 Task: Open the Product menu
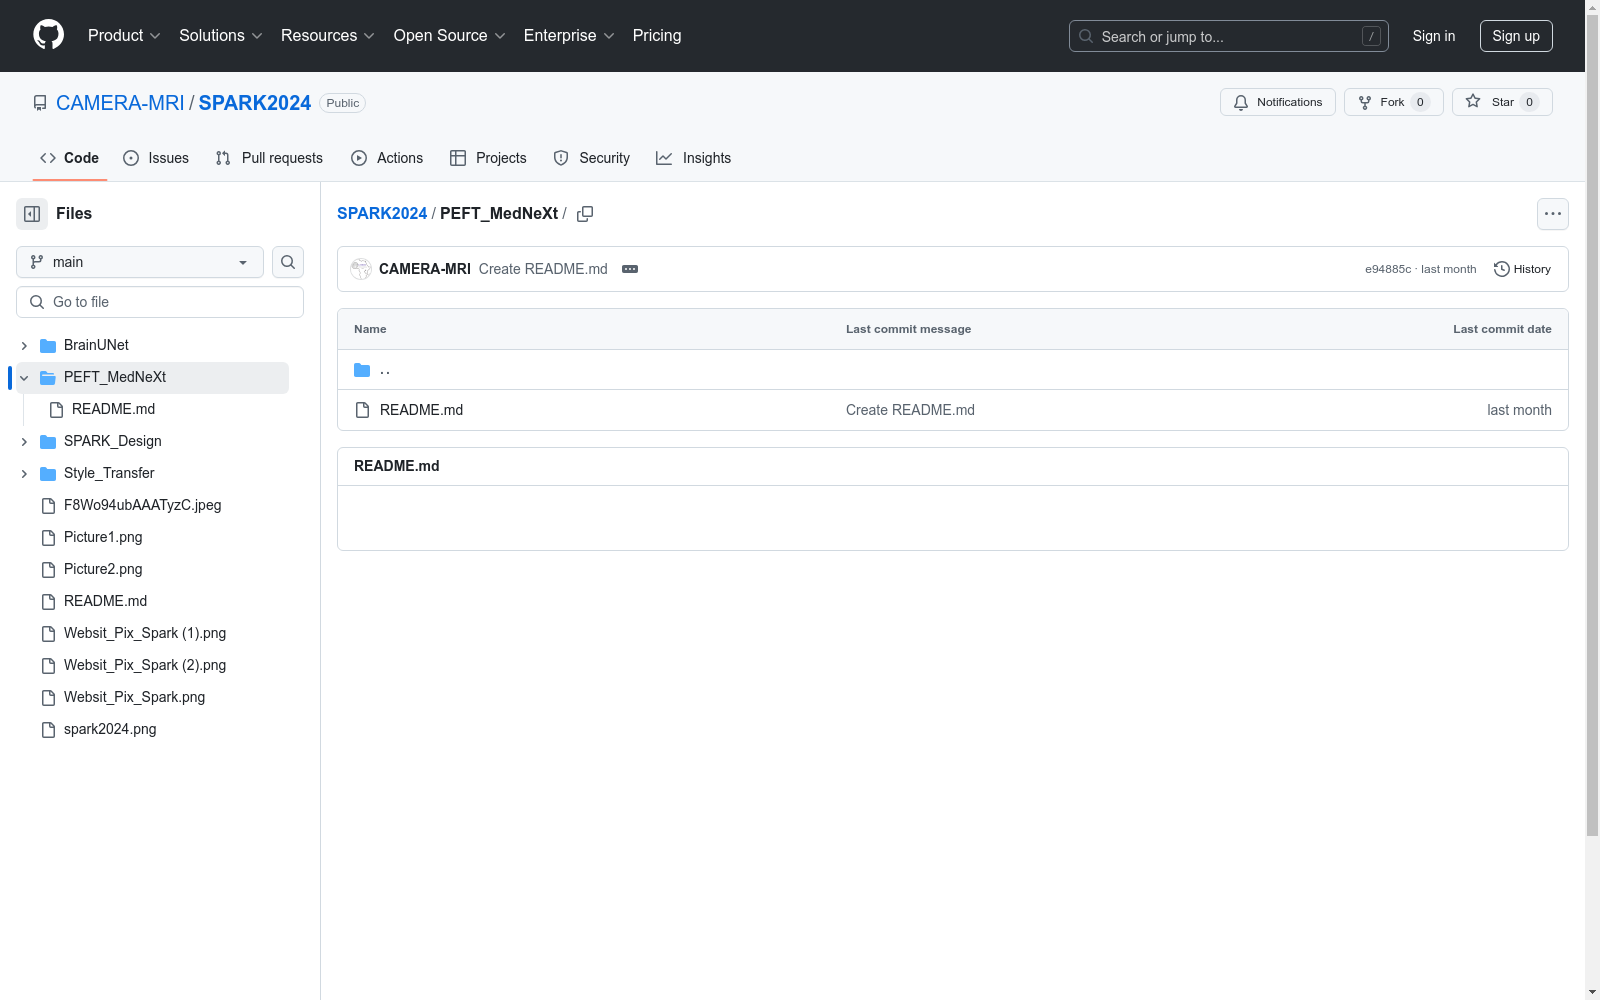[x=124, y=36]
